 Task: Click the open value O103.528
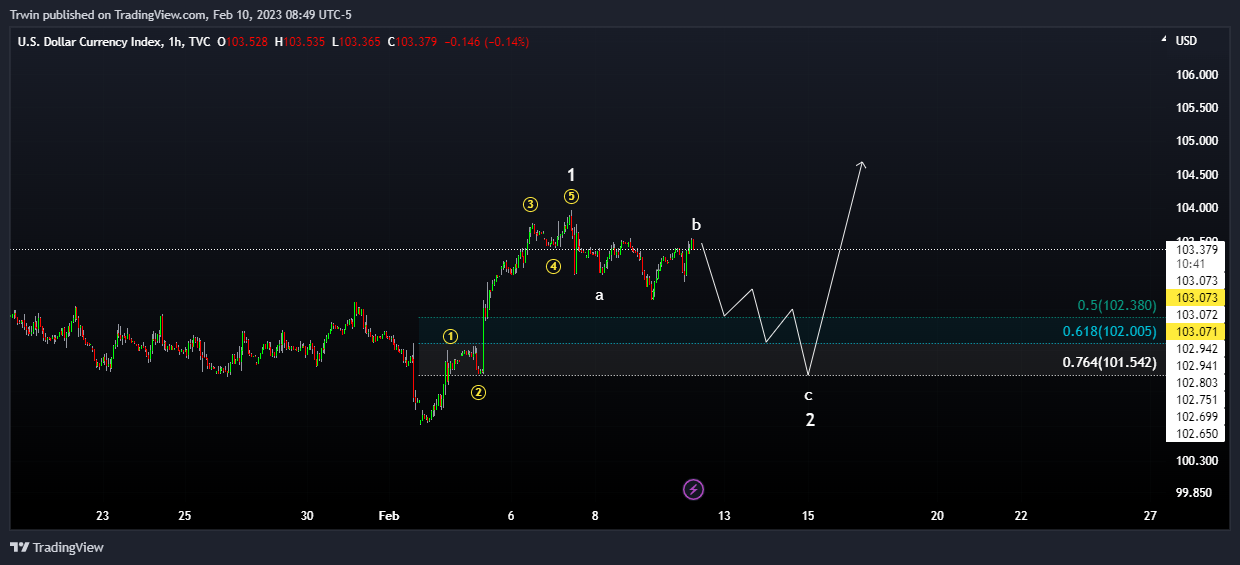[x=245, y=42]
